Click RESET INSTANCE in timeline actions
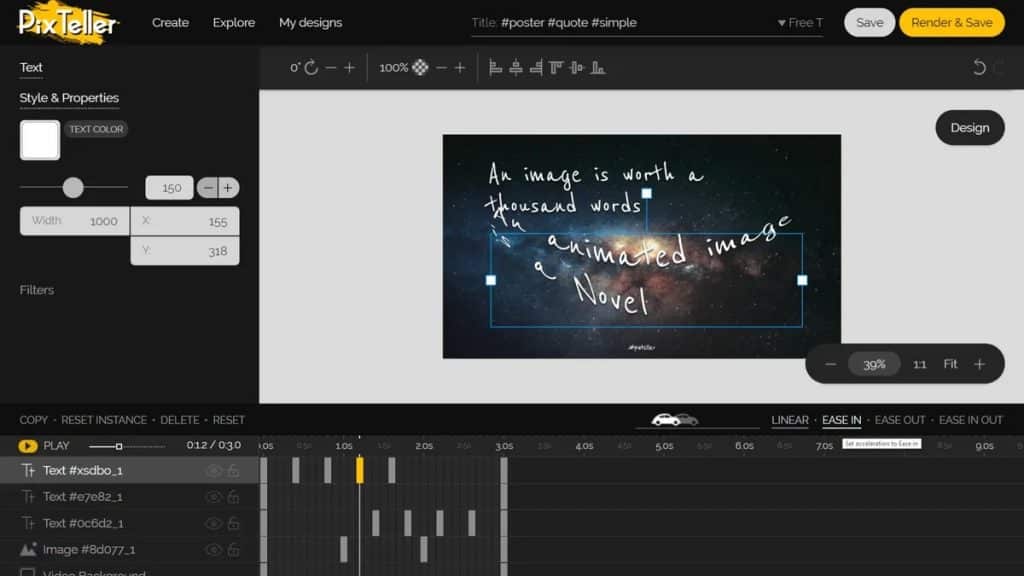The height and width of the screenshot is (576, 1024). tap(104, 420)
